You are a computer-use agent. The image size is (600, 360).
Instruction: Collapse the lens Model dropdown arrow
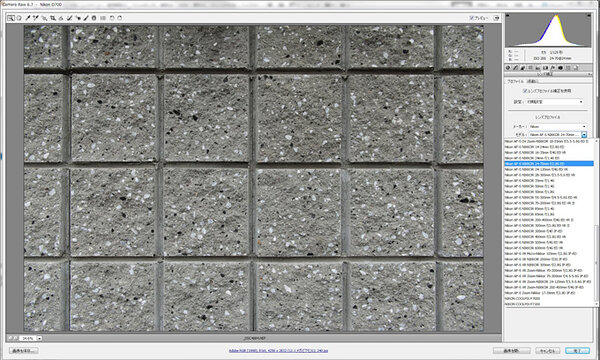click(x=584, y=135)
